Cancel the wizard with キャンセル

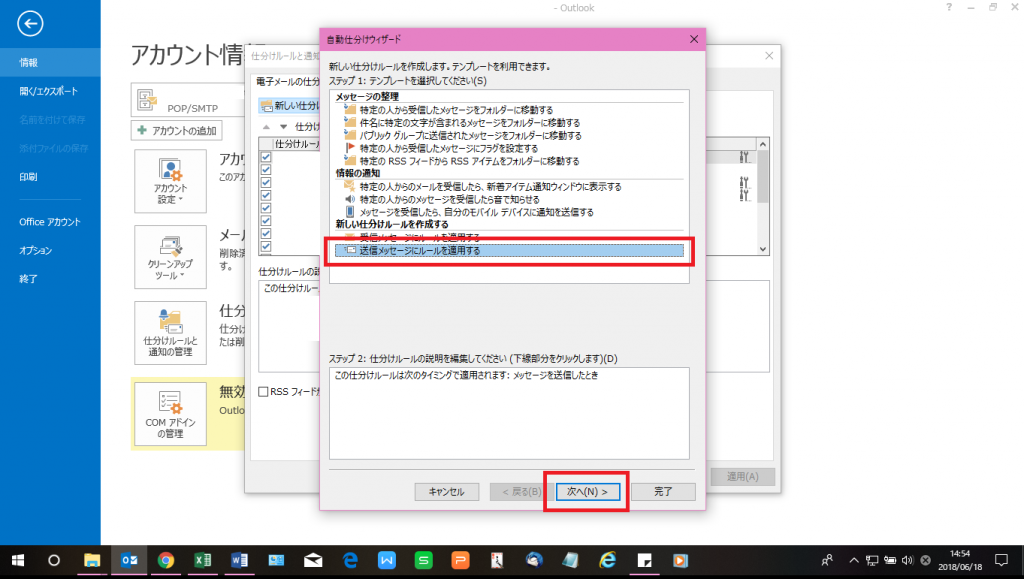[446, 491]
